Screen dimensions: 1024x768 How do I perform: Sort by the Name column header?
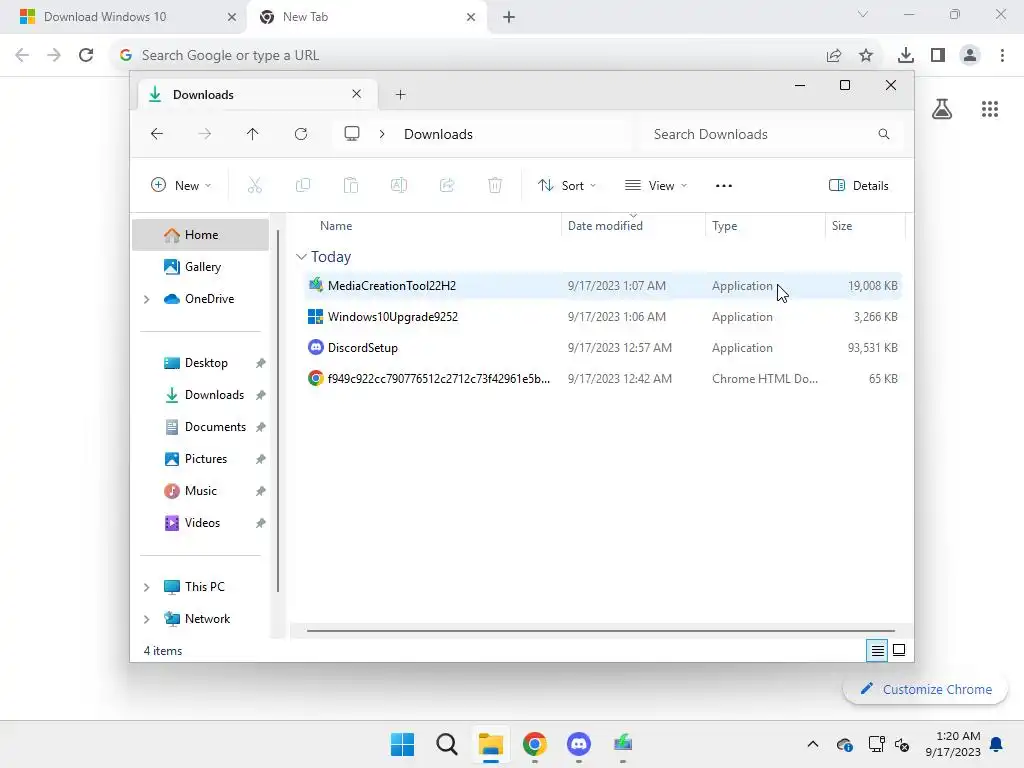click(431, 226)
